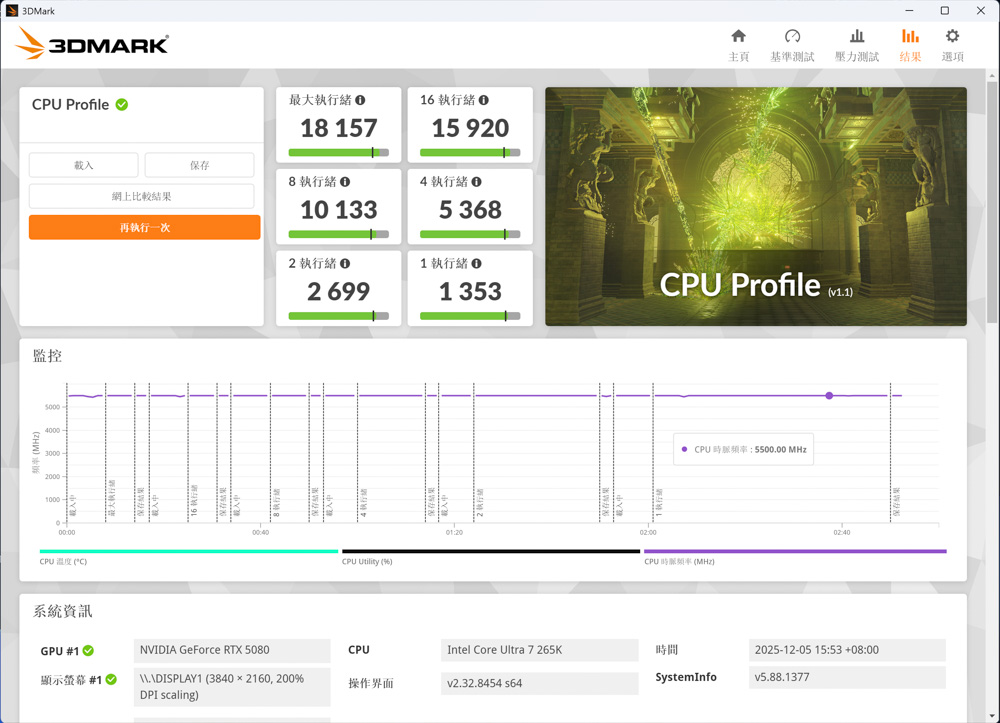Click info icon beside 2 執行緒
The image size is (1000, 723).
coord(345,264)
